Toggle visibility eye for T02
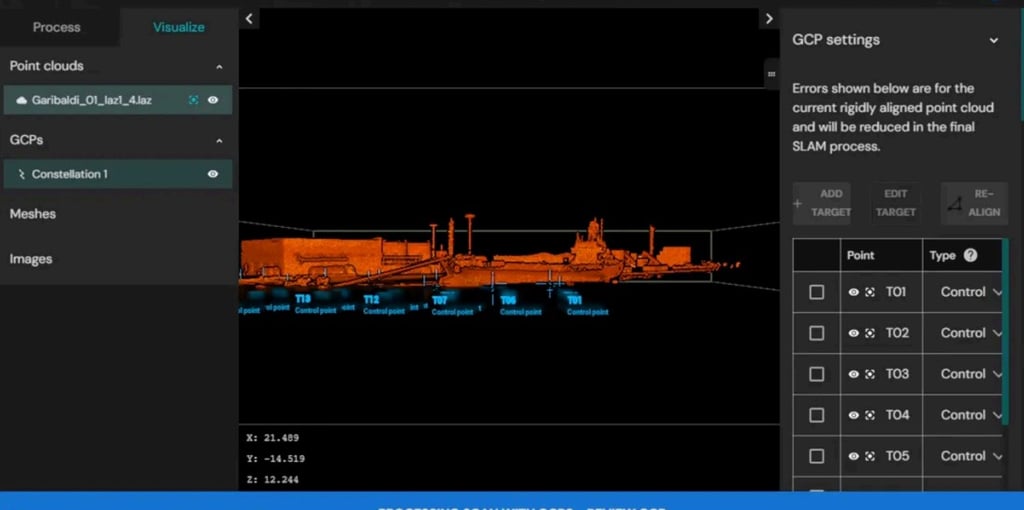Image resolution: width=1024 pixels, height=510 pixels. tap(854, 334)
